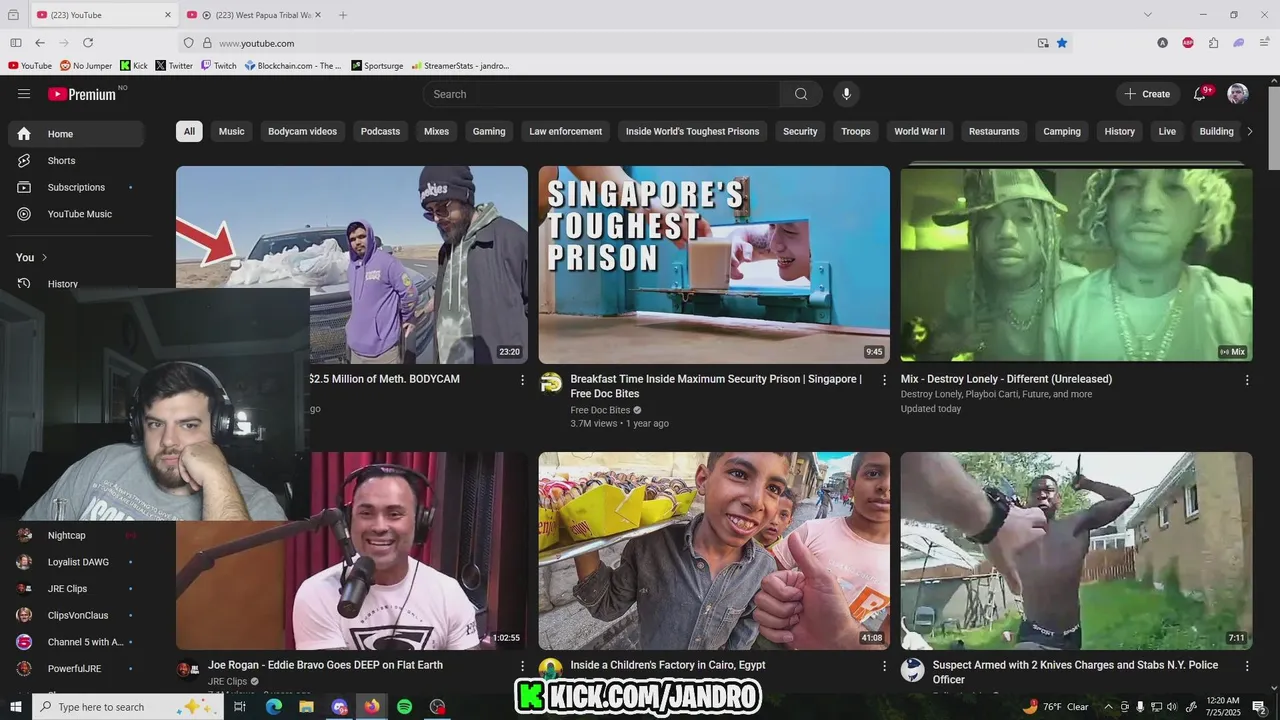Open the YouTube guide hamburger menu
Viewport: 1280px width, 720px height.
tap(24, 94)
